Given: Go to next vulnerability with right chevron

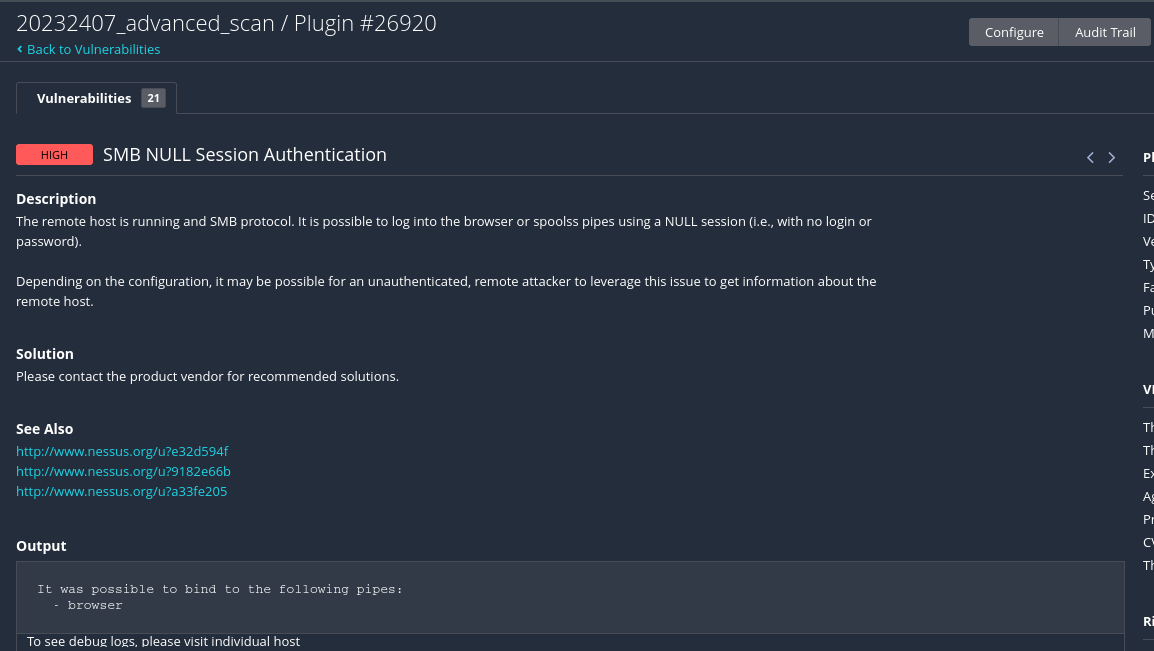Looking at the screenshot, I should click(x=1111, y=157).
